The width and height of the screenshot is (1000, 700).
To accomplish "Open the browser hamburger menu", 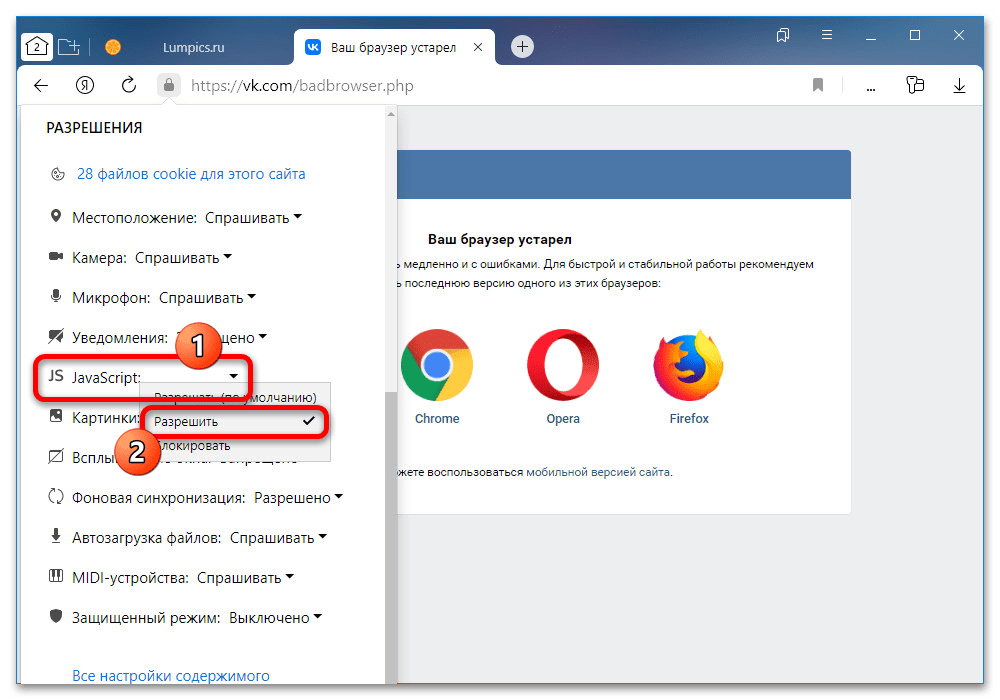I will tap(827, 35).
